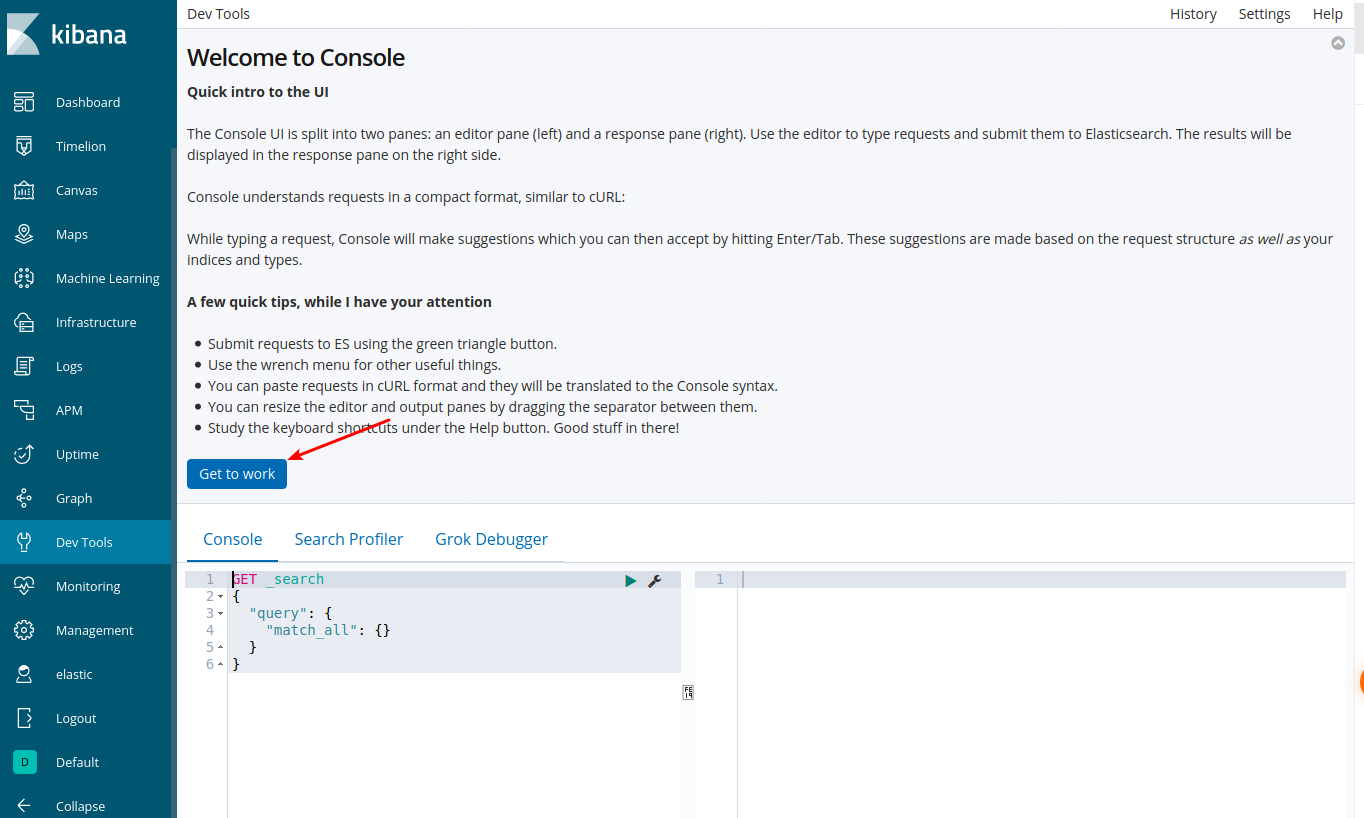Image resolution: width=1364 pixels, height=818 pixels.
Task: Open the Default space badge
Action: [x=24, y=762]
